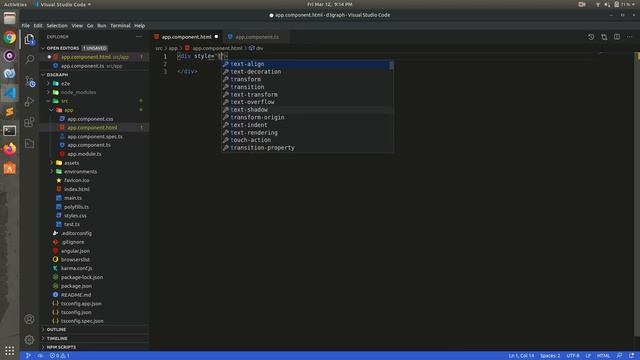
Task: Open the Explorer view in activity bar
Action: 29,39
